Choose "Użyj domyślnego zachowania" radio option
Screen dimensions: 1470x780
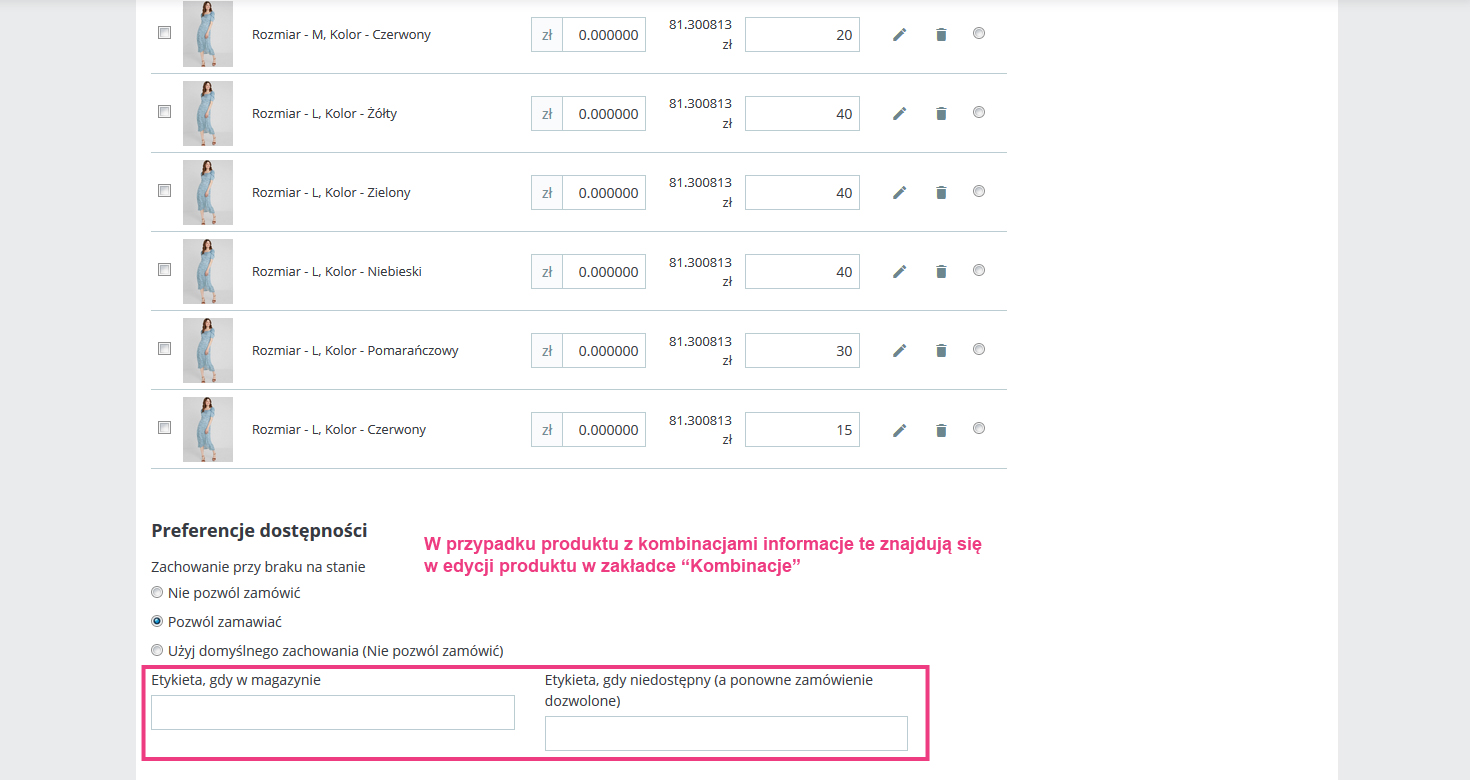coord(157,651)
